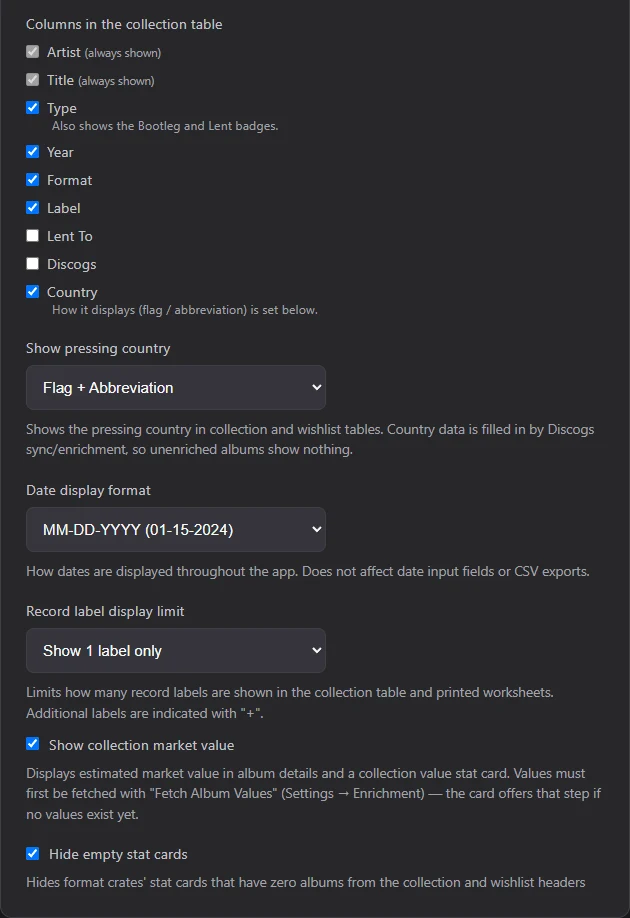Uncheck the Year column checkbox
The height and width of the screenshot is (918, 630).
[x=33, y=152]
